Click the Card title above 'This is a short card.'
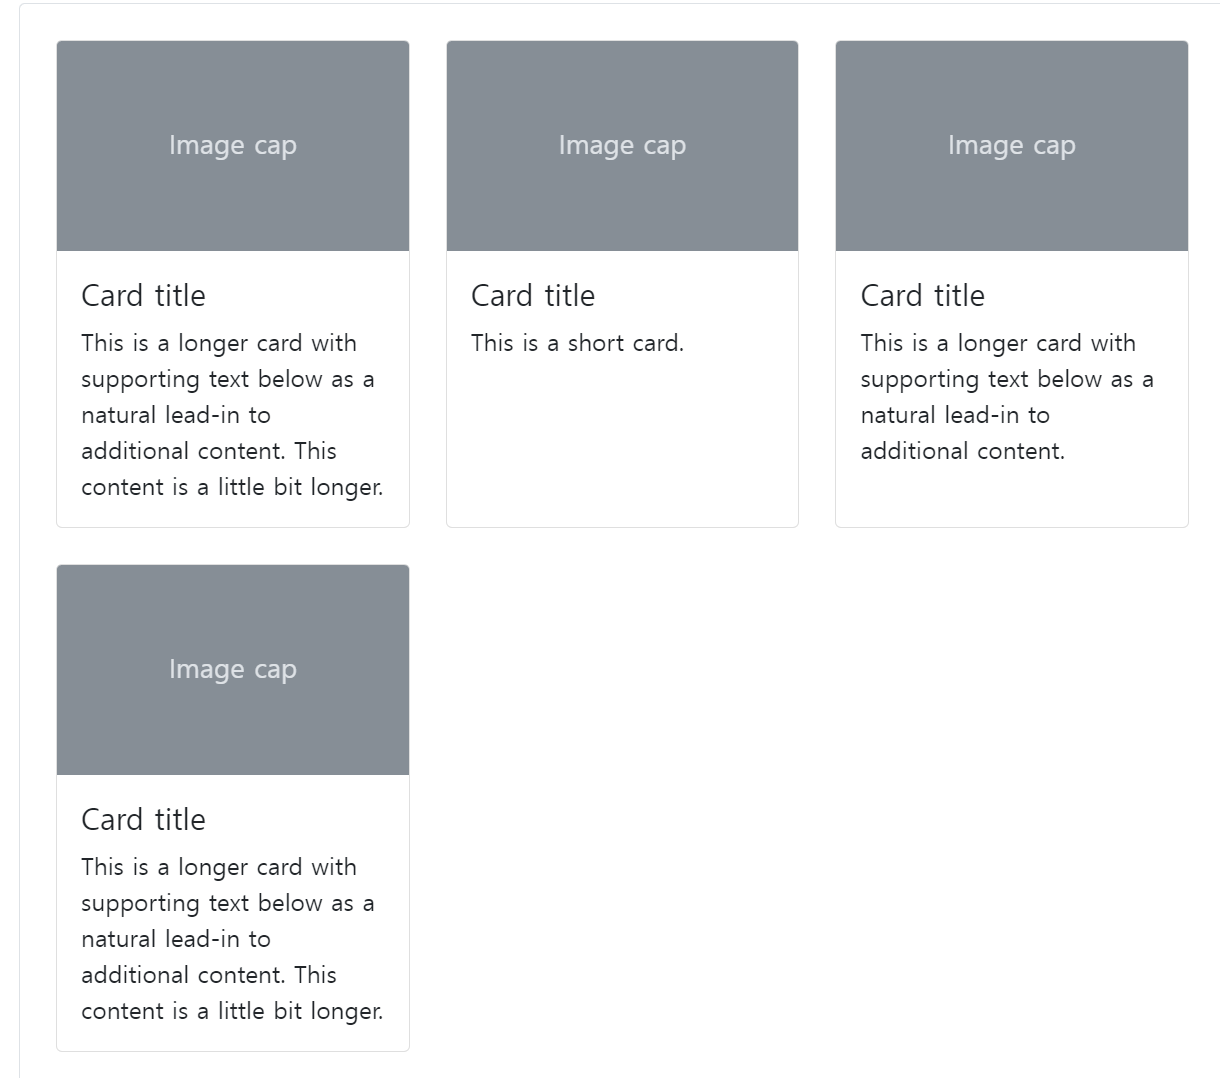Image resolution: width=1220 pixels, height=1078 pixels. point(533,295)
